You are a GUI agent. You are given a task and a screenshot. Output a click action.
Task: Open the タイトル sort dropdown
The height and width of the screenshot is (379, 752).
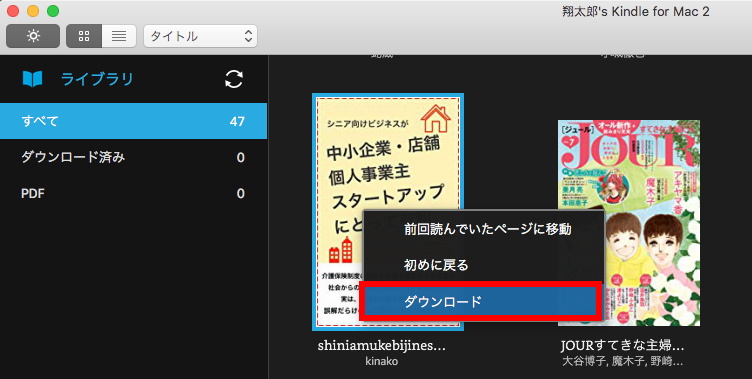coord(200,36)
